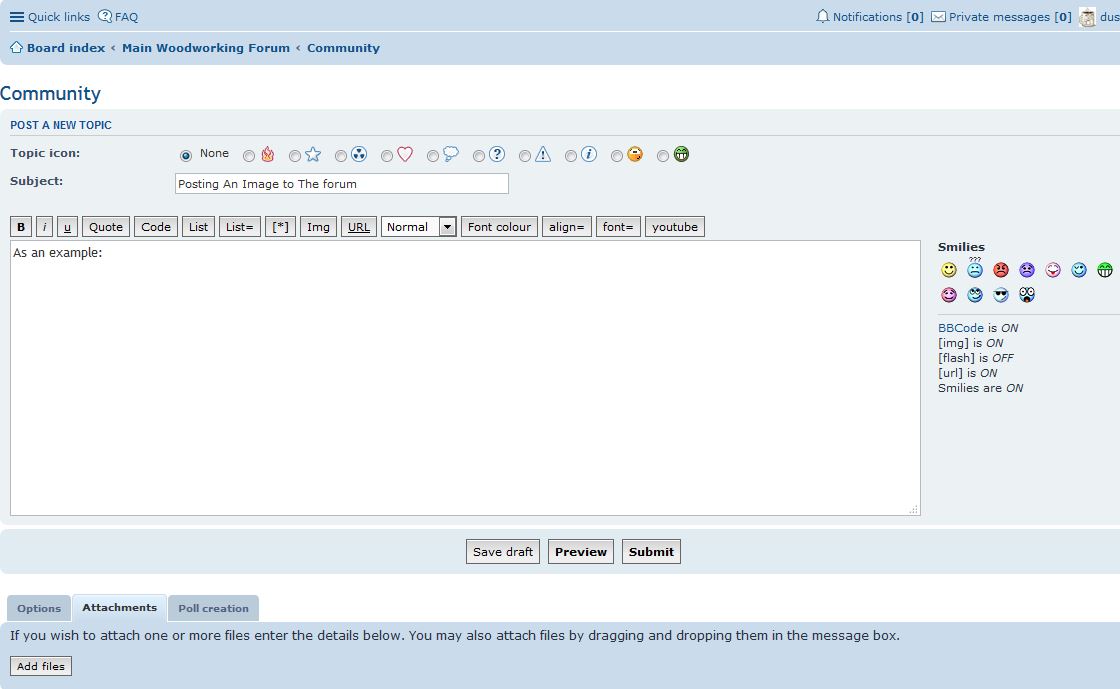Select the radio button beside the info icon

(x=570, y=156)
